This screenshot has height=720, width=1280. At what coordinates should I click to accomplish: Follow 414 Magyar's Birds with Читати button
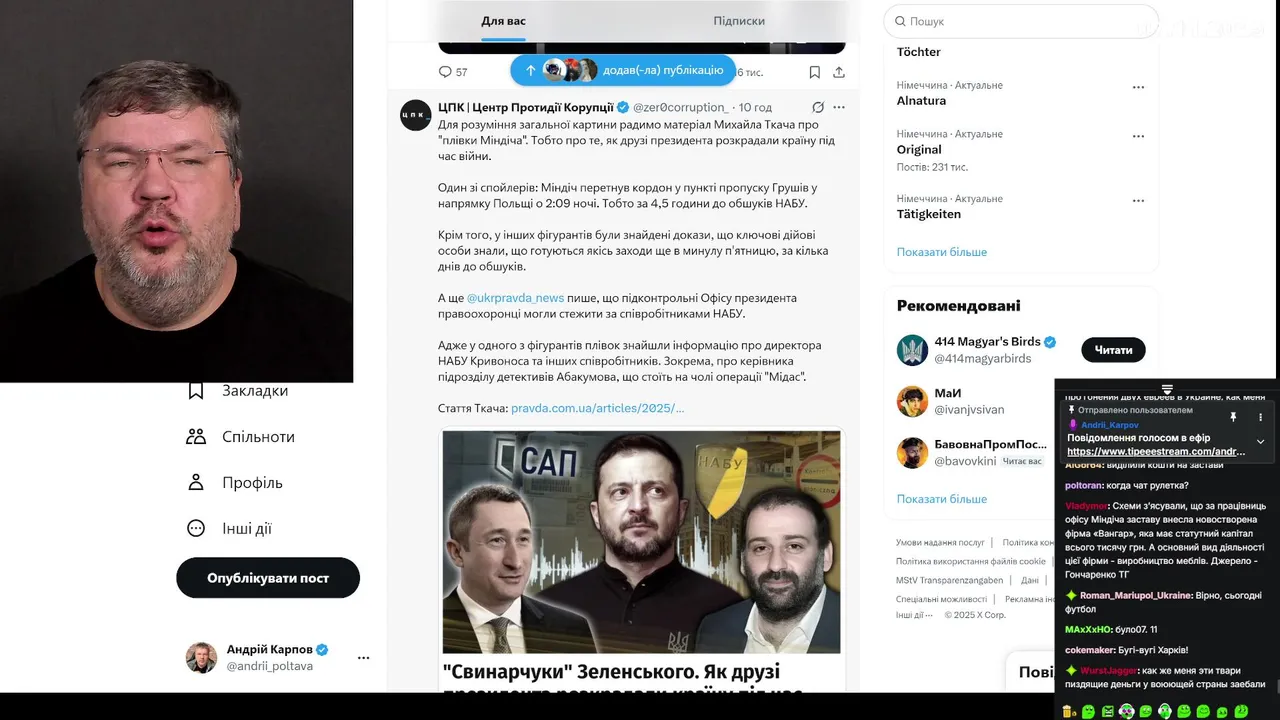(x=1113, y=350)
